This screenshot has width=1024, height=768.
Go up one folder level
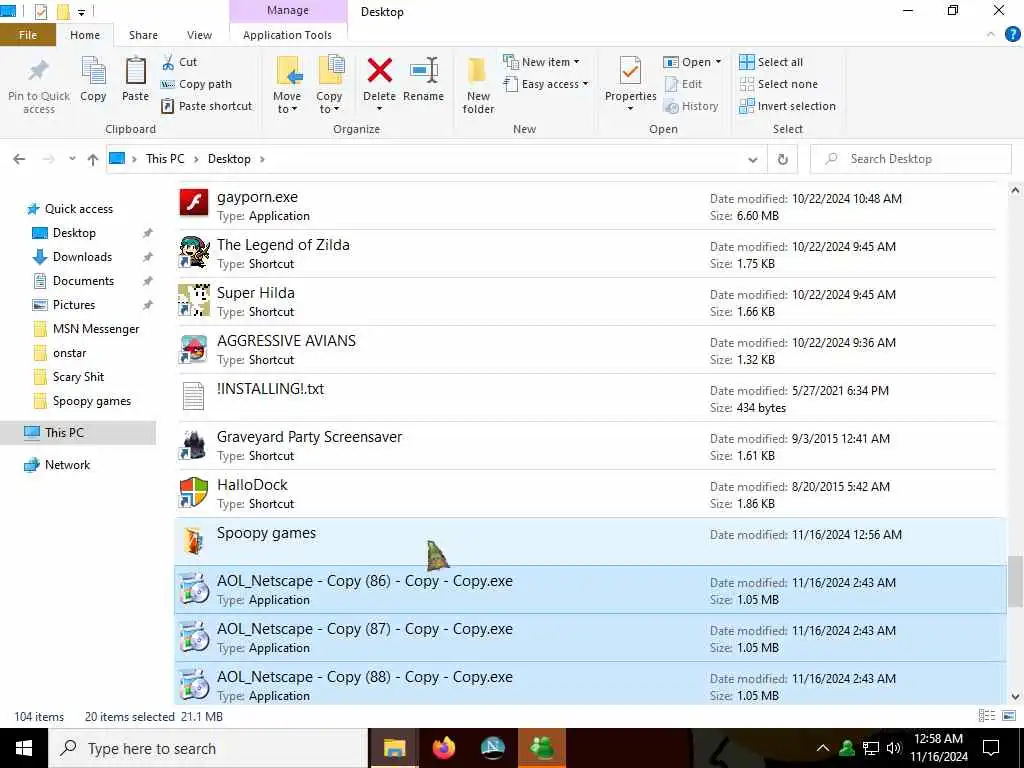click(93, 159)
